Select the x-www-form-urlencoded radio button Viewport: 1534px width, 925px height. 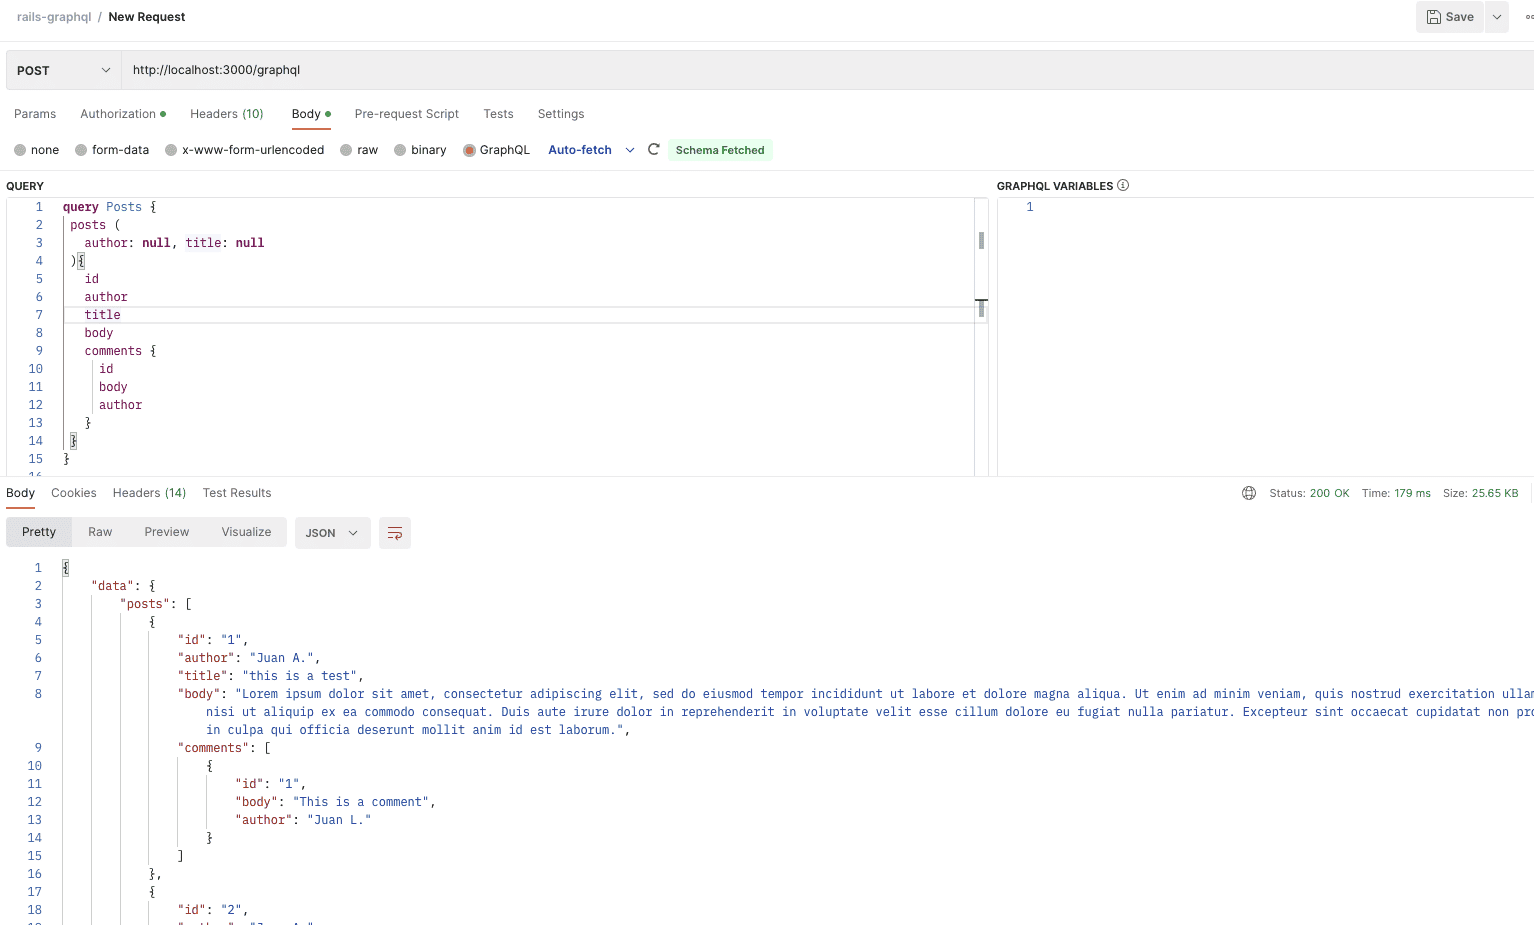pos(171,150)
